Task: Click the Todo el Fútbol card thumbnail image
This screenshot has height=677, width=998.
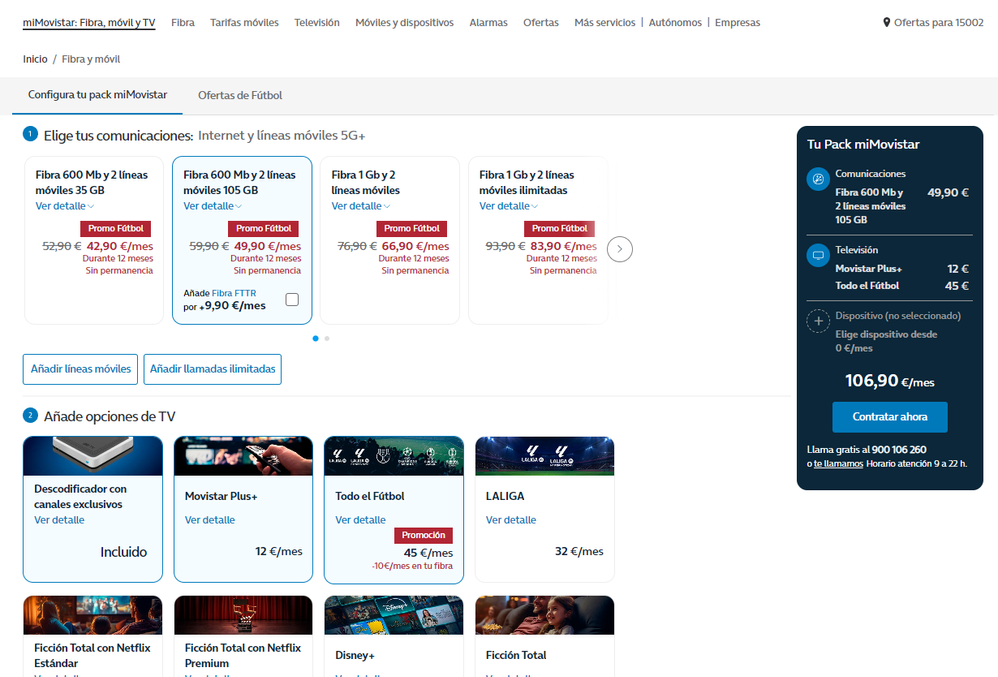Action: (394, 456)
